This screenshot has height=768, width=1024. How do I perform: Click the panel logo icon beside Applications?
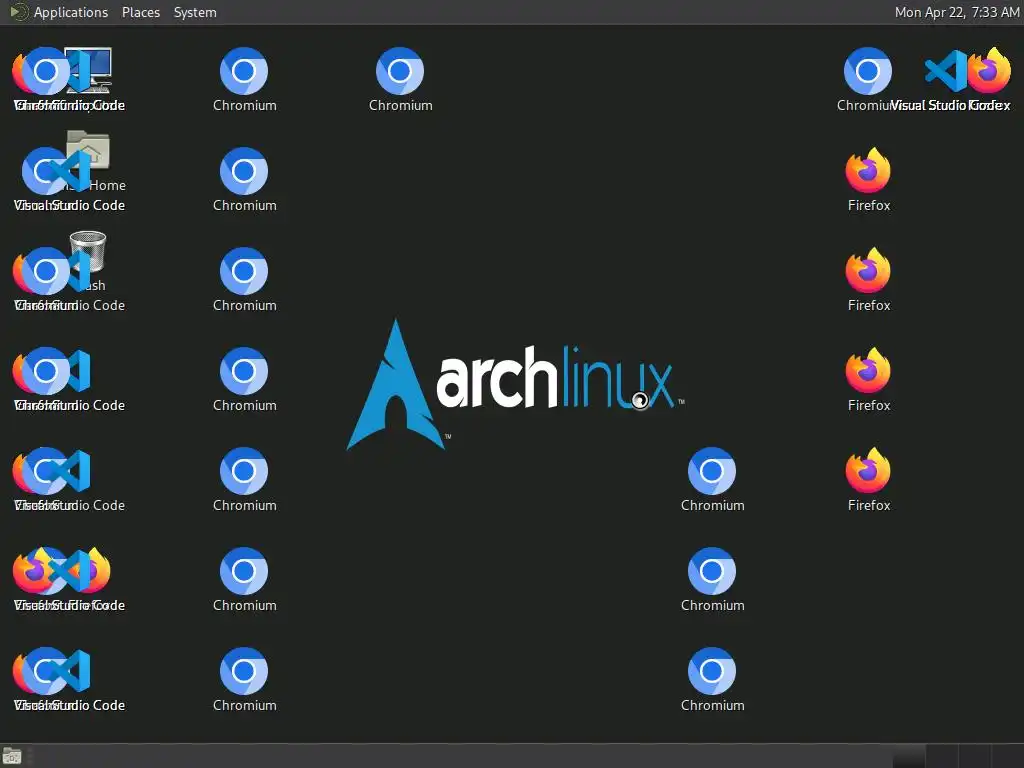pos(19,12)
